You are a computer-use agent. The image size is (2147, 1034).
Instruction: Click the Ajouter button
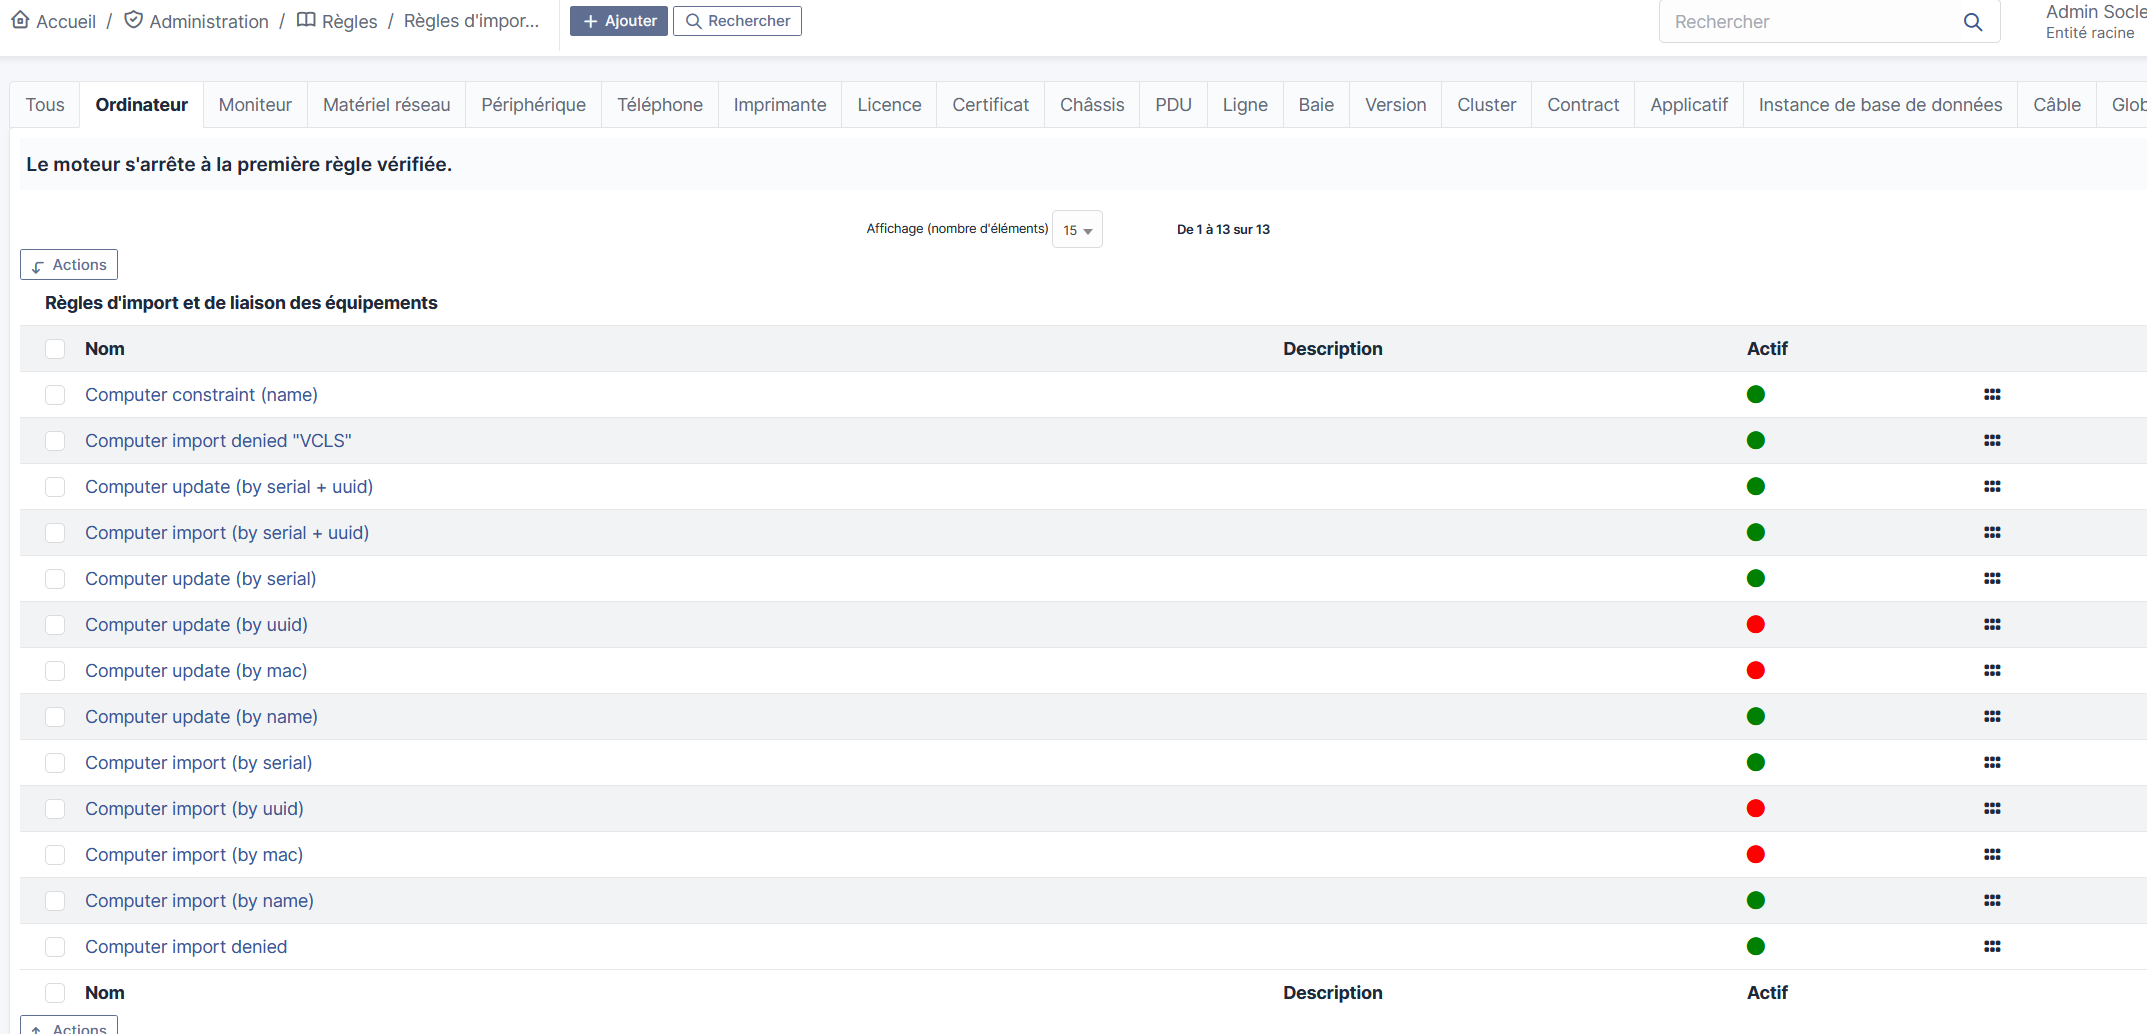click(x=619, y=21)
